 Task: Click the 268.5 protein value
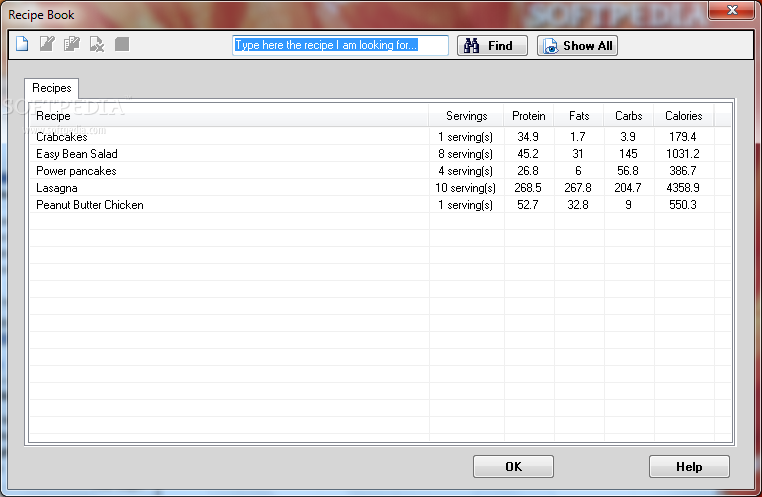(x=528, y=188)
